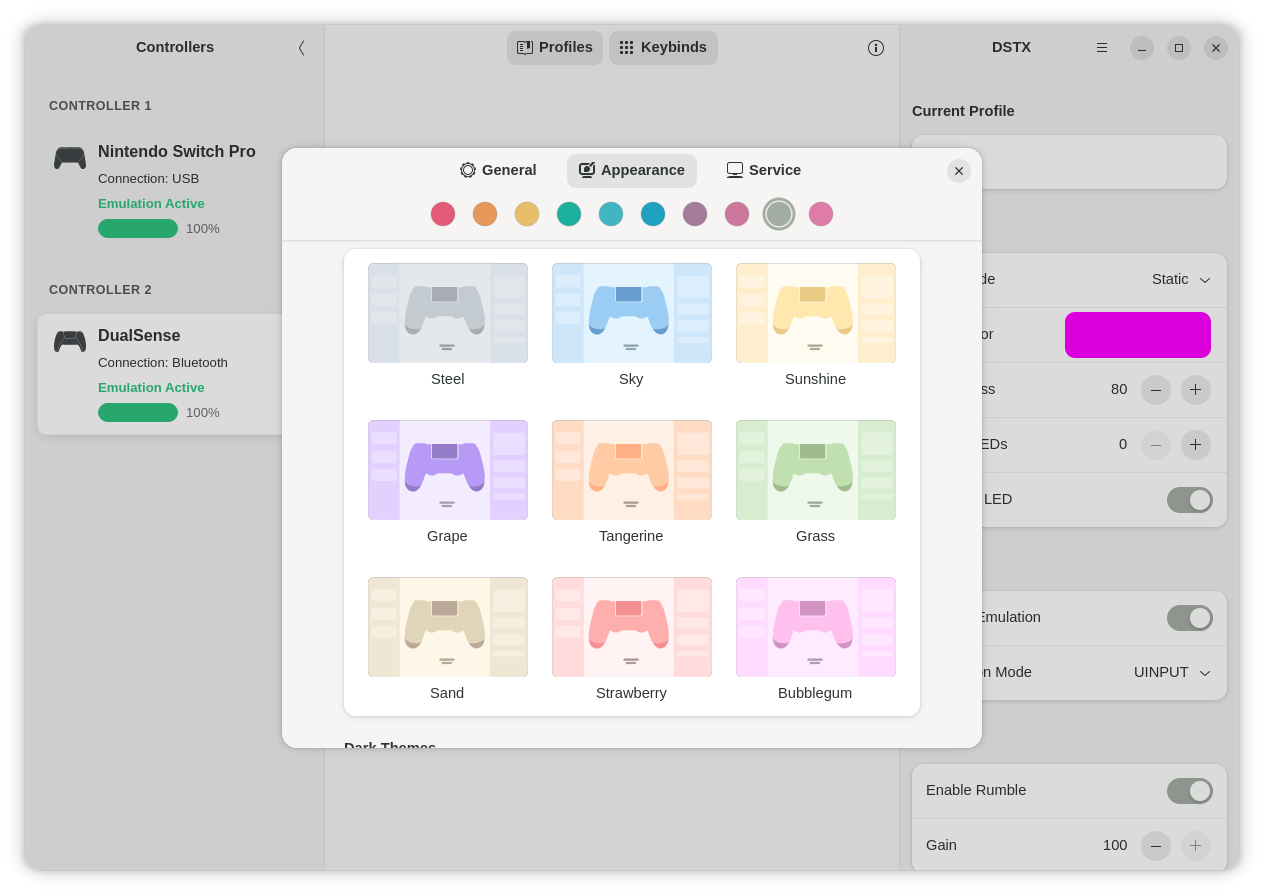The image size is (1264, 895).
Task: Open the UINPUT mode dropdown
Action: coord(1172,673)
